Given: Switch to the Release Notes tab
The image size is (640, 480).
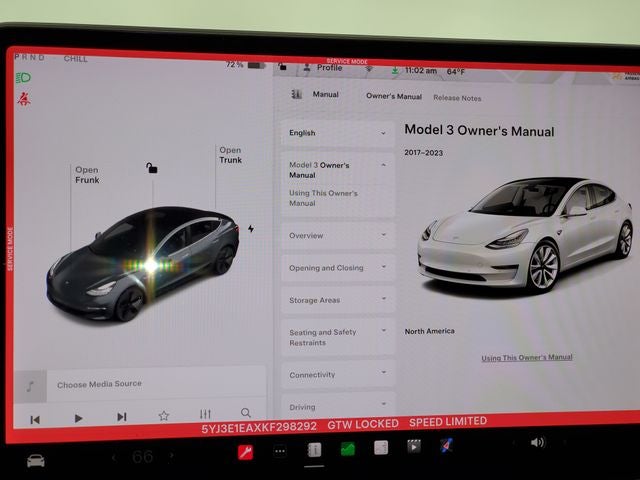Looking at the screenshot, I should click(x=457, y=98).
